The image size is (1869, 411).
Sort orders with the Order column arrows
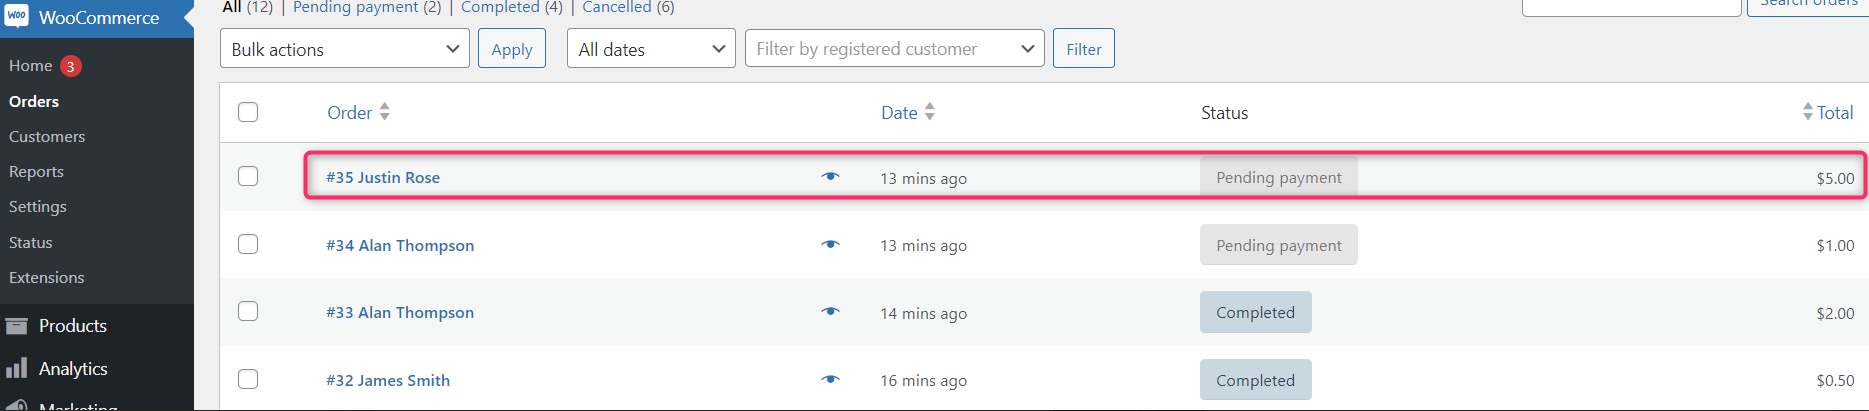coord(385,112)
